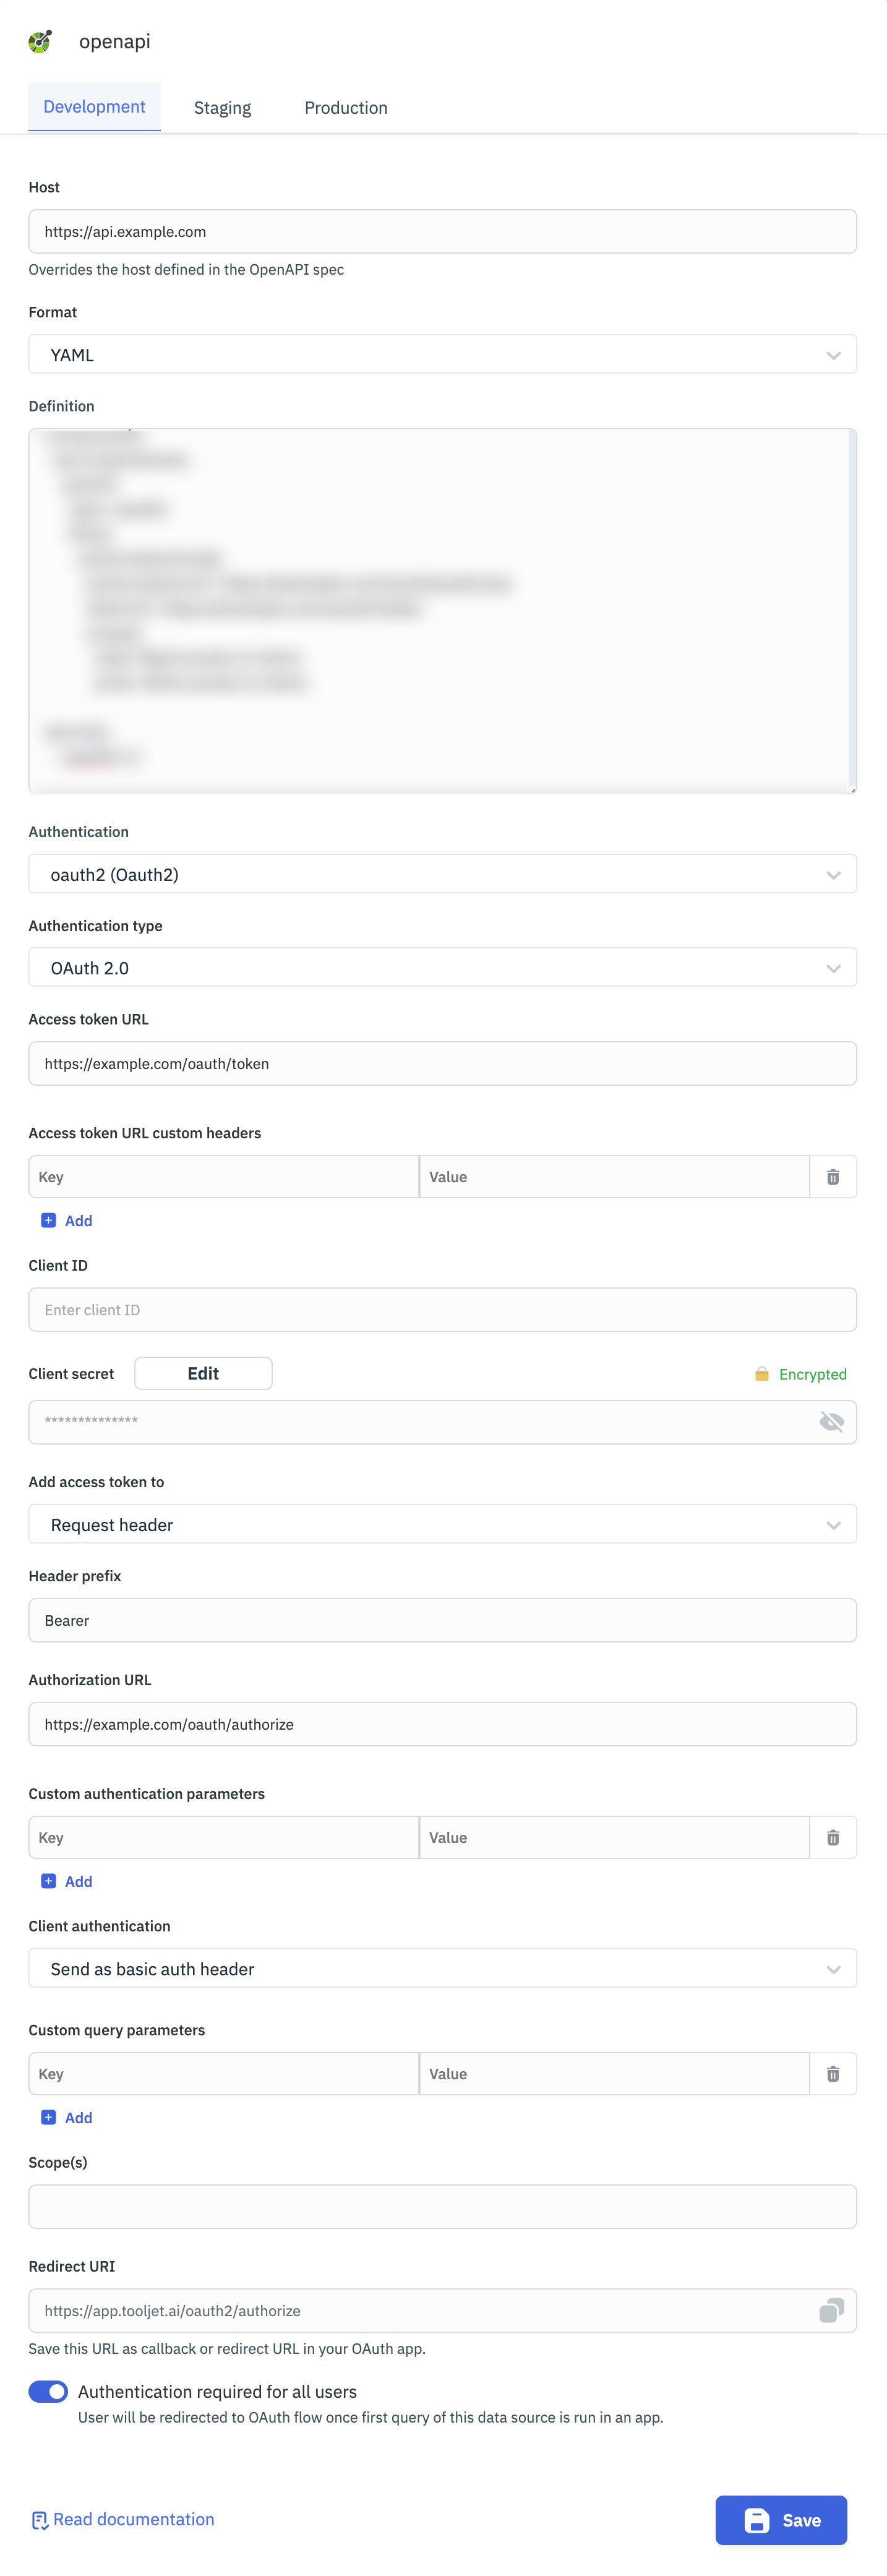Delete the custom query parameter row

(x=832, y=2073)
